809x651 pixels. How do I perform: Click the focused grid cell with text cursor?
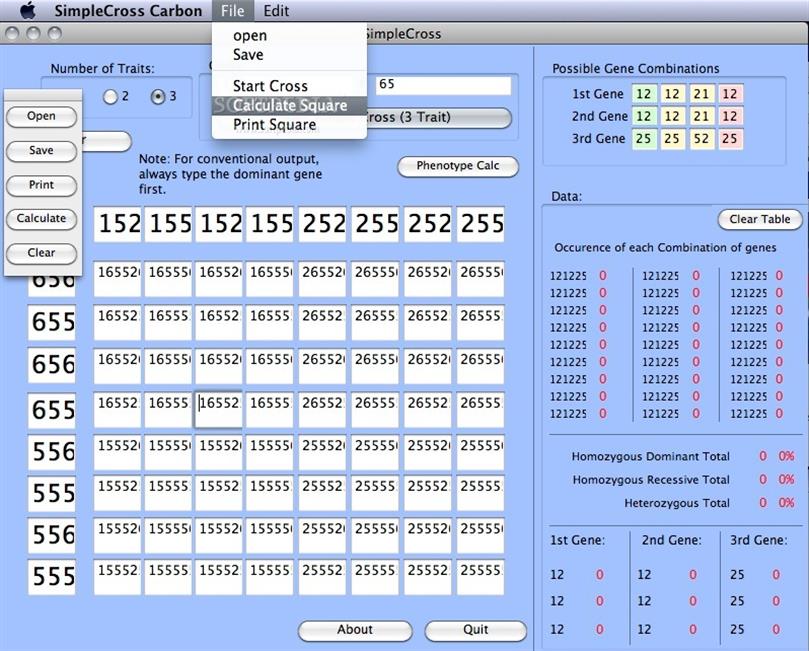(x=219, y=410)
